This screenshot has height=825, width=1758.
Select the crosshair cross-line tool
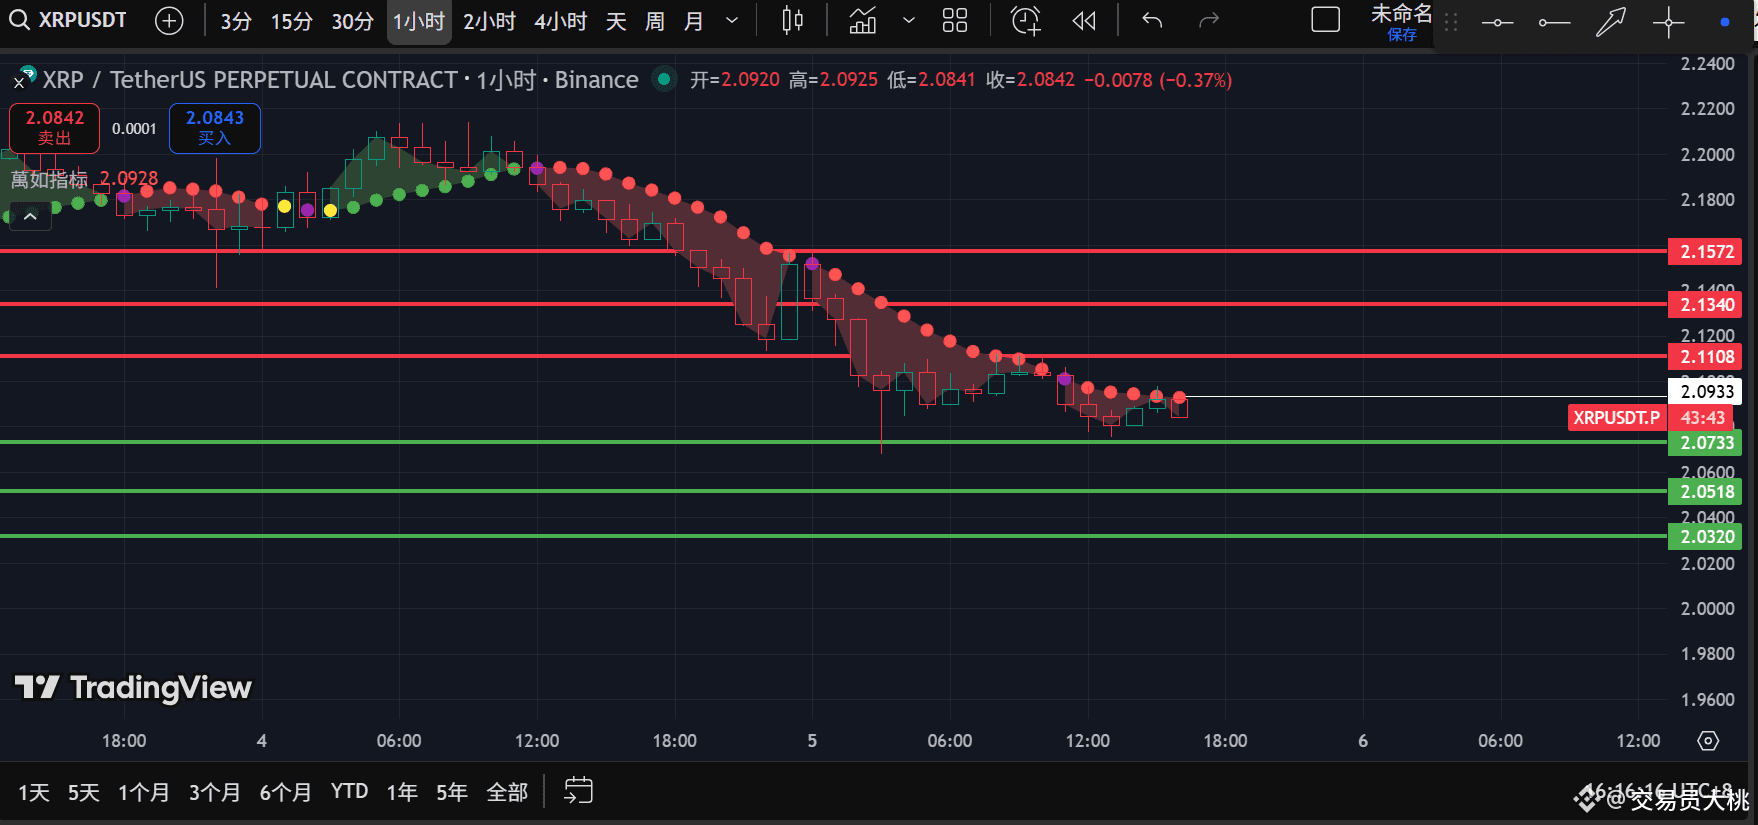[1668, 22]
